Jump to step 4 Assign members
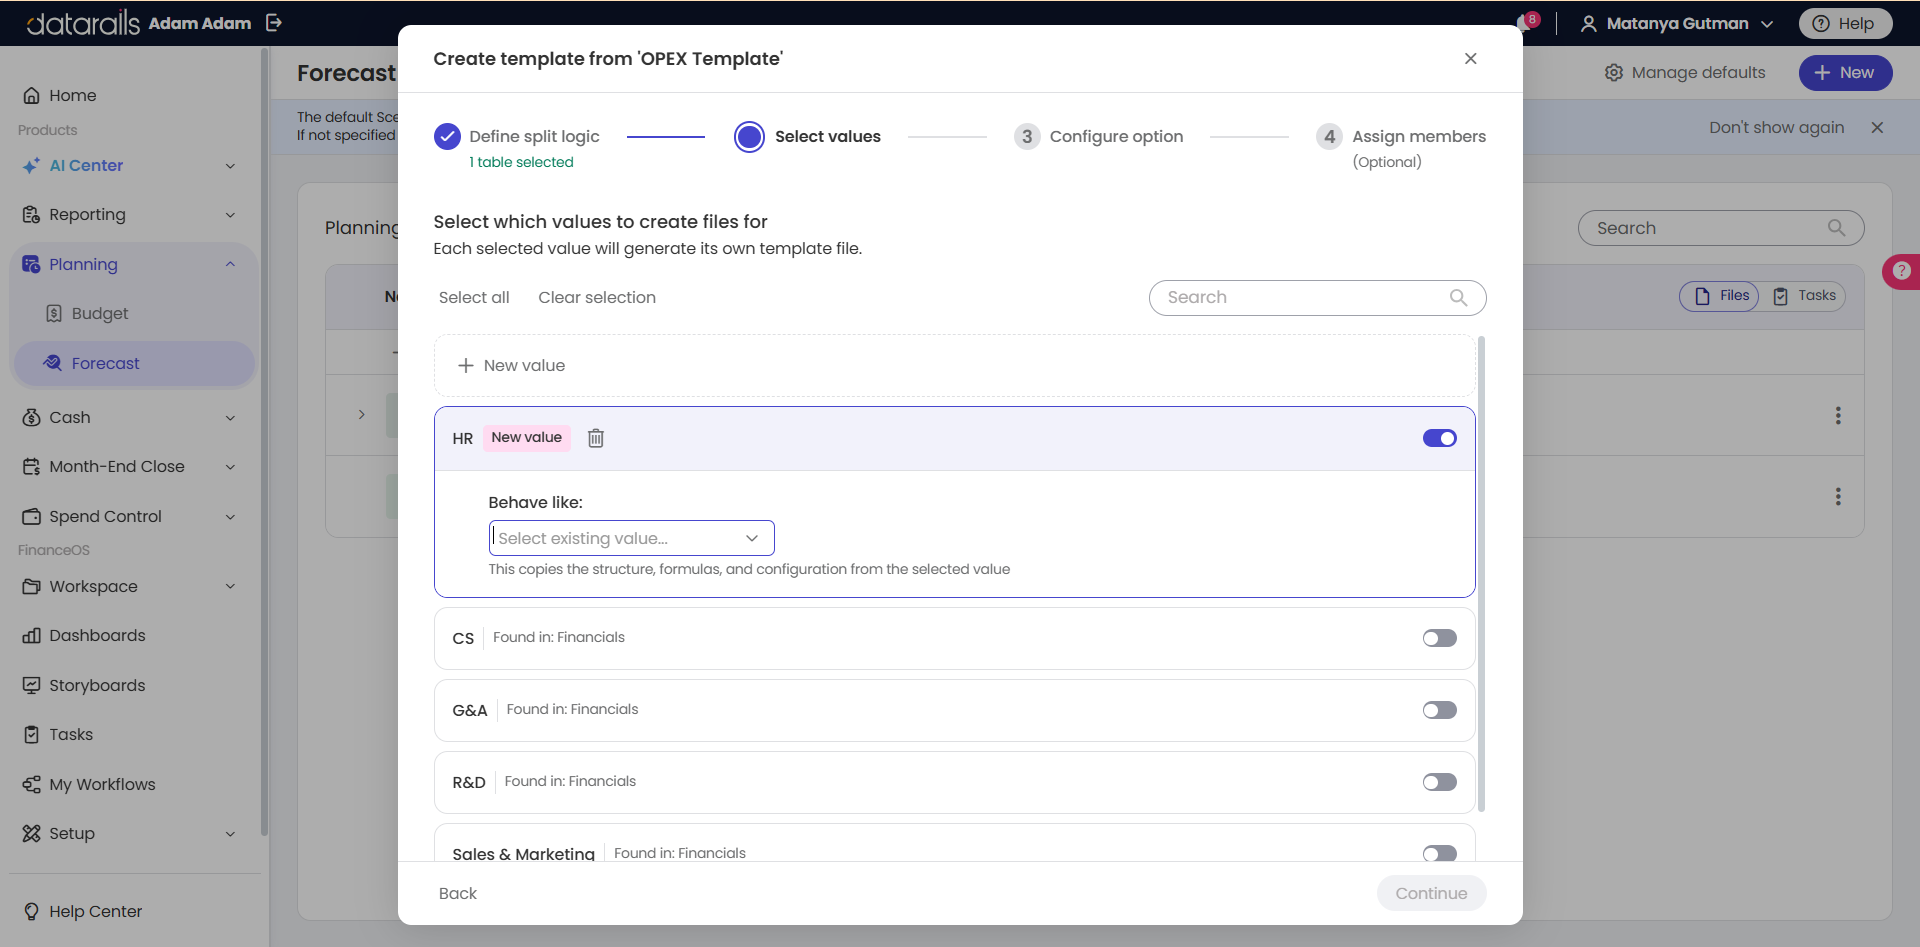The width and height of the screenshot is (1920, 947). coord(1401,137)
